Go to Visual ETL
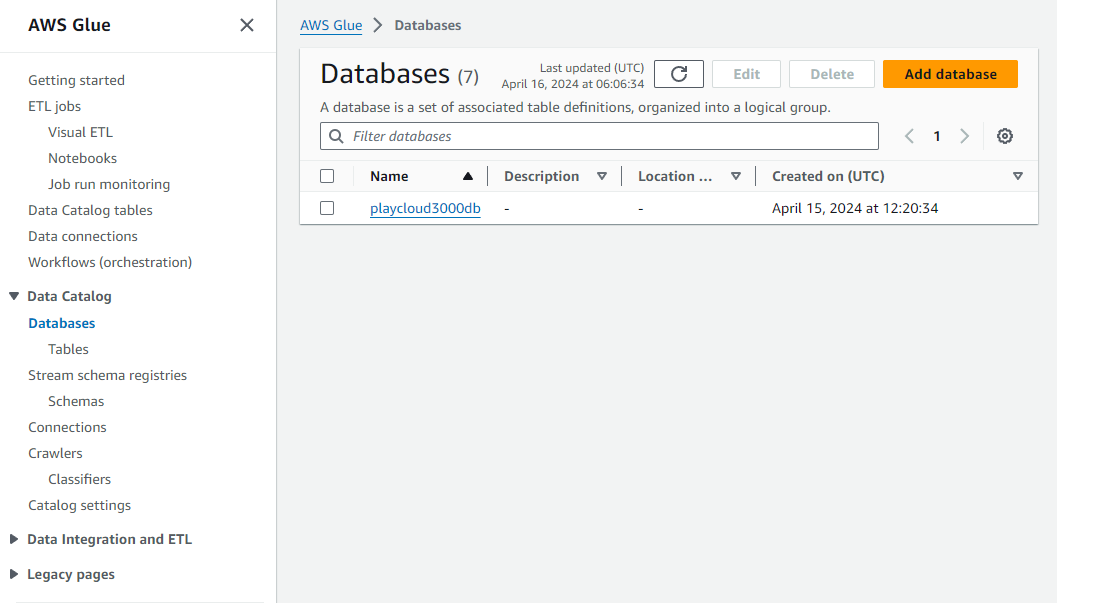Screen dimensions: 1112x603 (x=80, y=132)
